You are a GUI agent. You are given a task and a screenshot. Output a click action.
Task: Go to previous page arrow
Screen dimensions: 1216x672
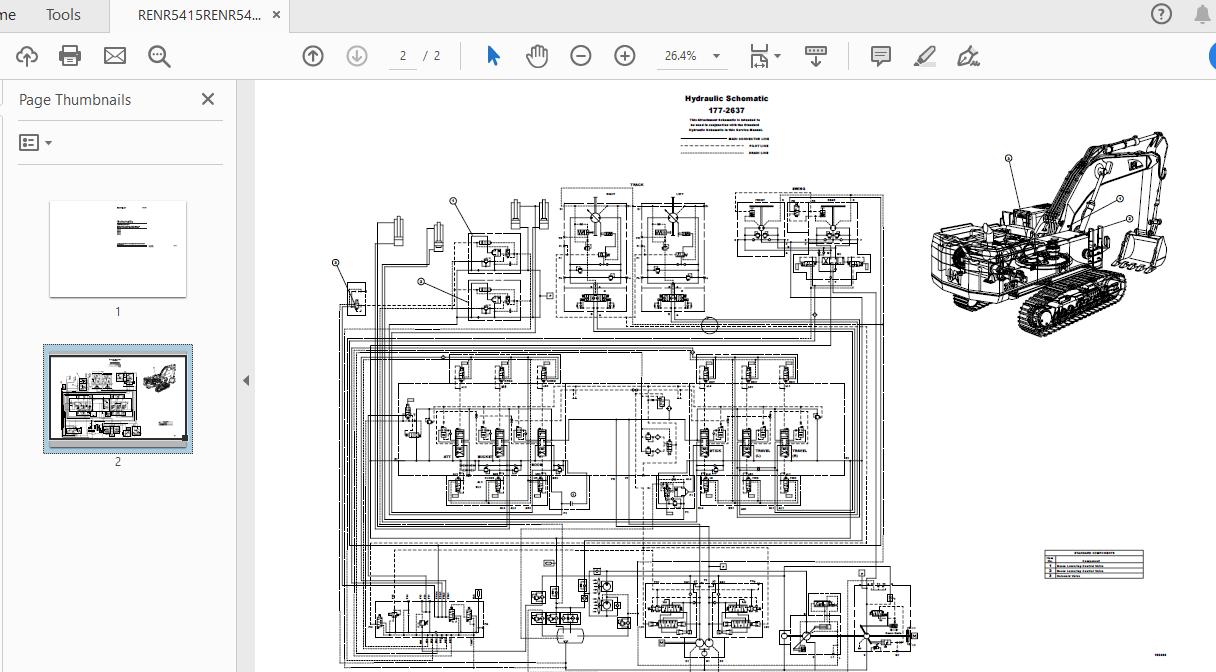[313, 56]
